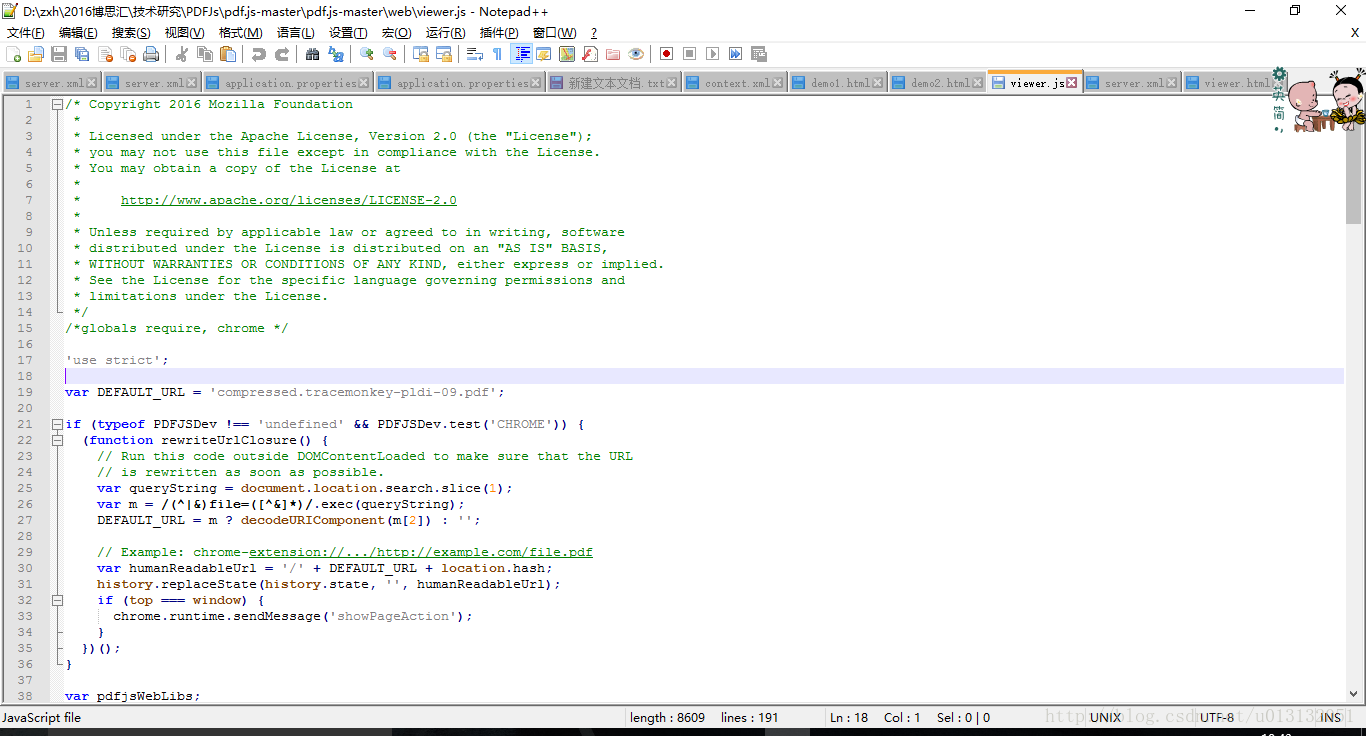Collapse fold marker at line 32

point(57,600)
